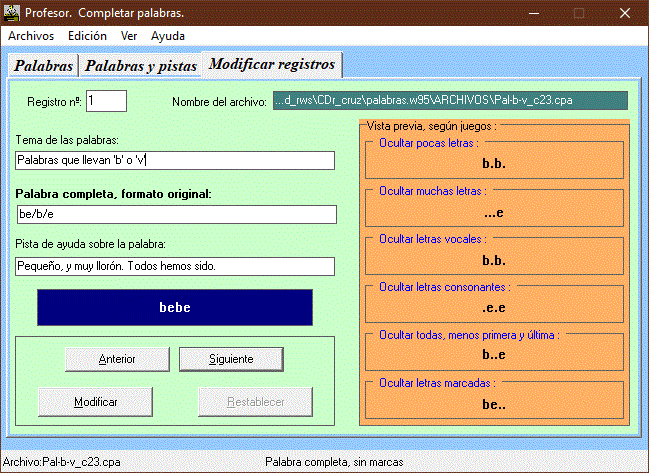Click the 'Ocultar letras vocales :' label
The height and width of the screenshot is (473, 649).
pos(433,239)
